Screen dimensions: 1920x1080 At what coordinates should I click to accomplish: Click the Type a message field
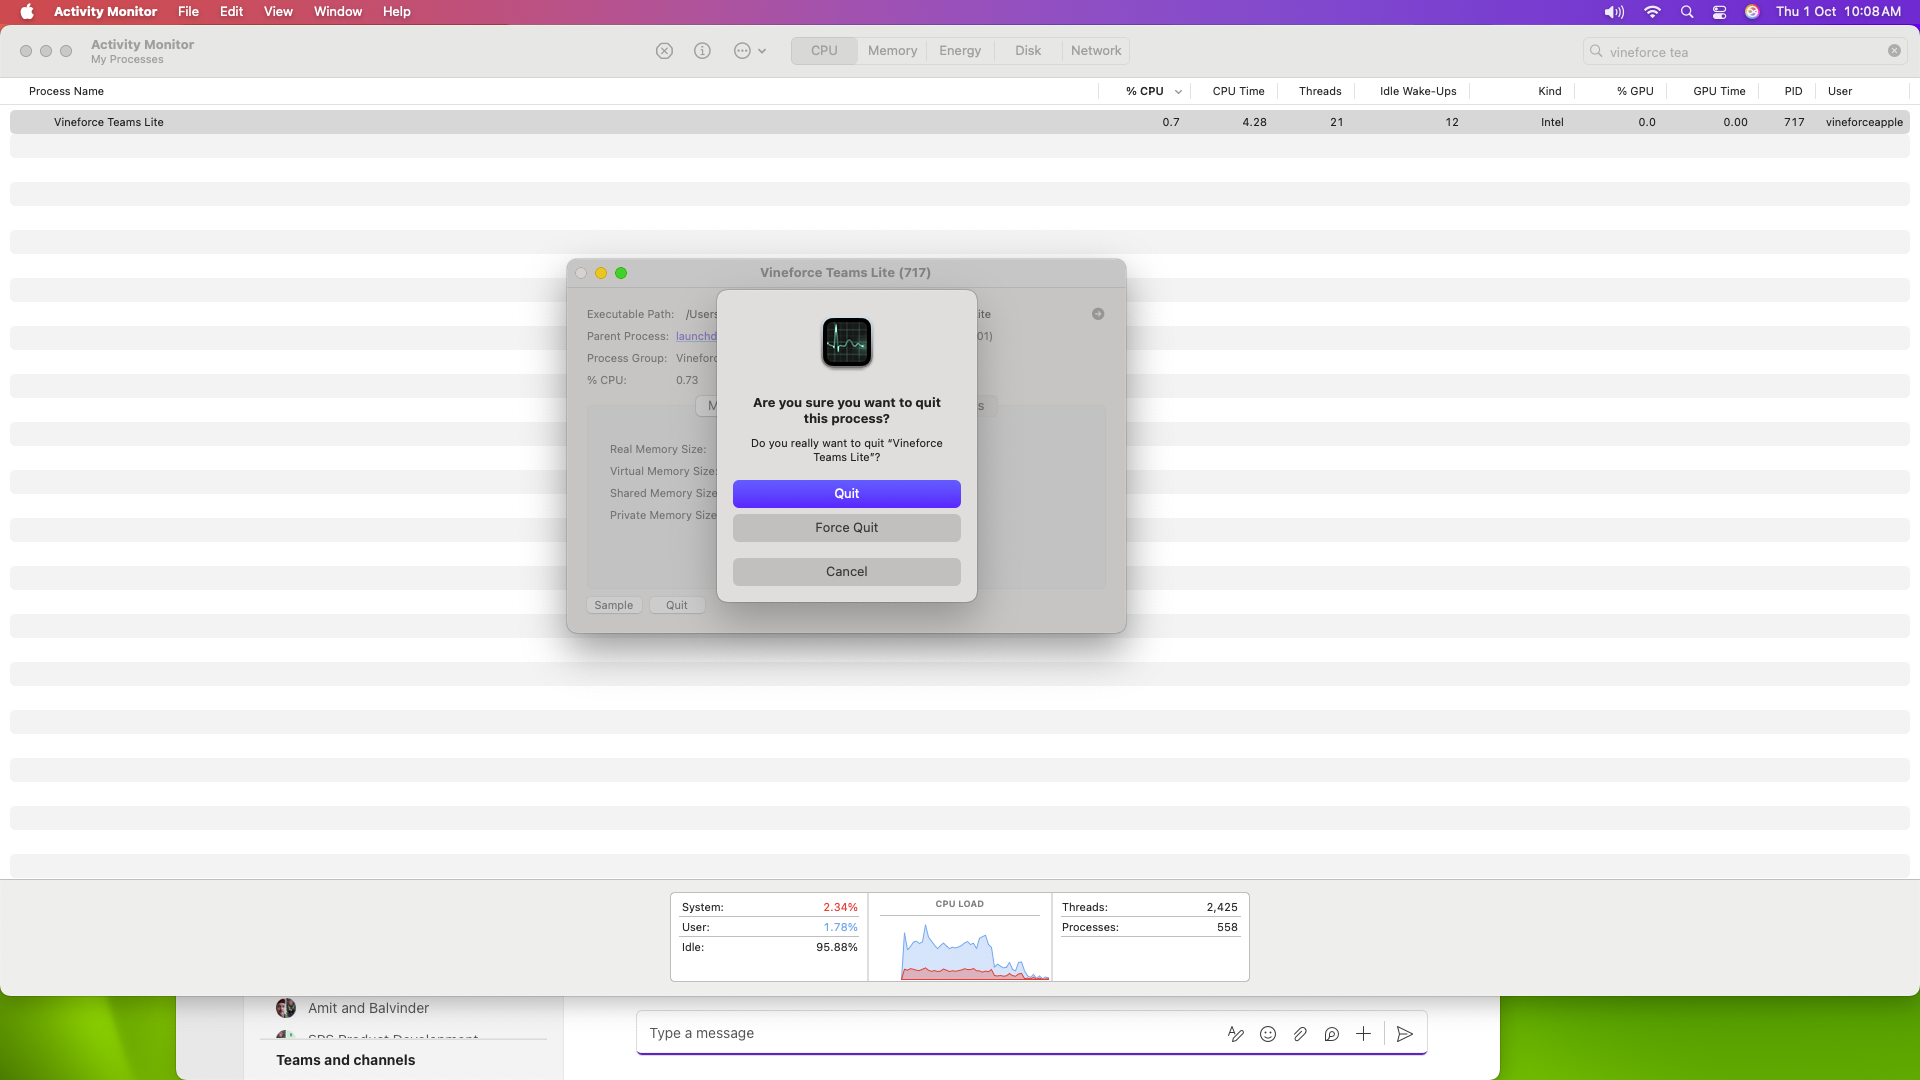(930, 1034)
